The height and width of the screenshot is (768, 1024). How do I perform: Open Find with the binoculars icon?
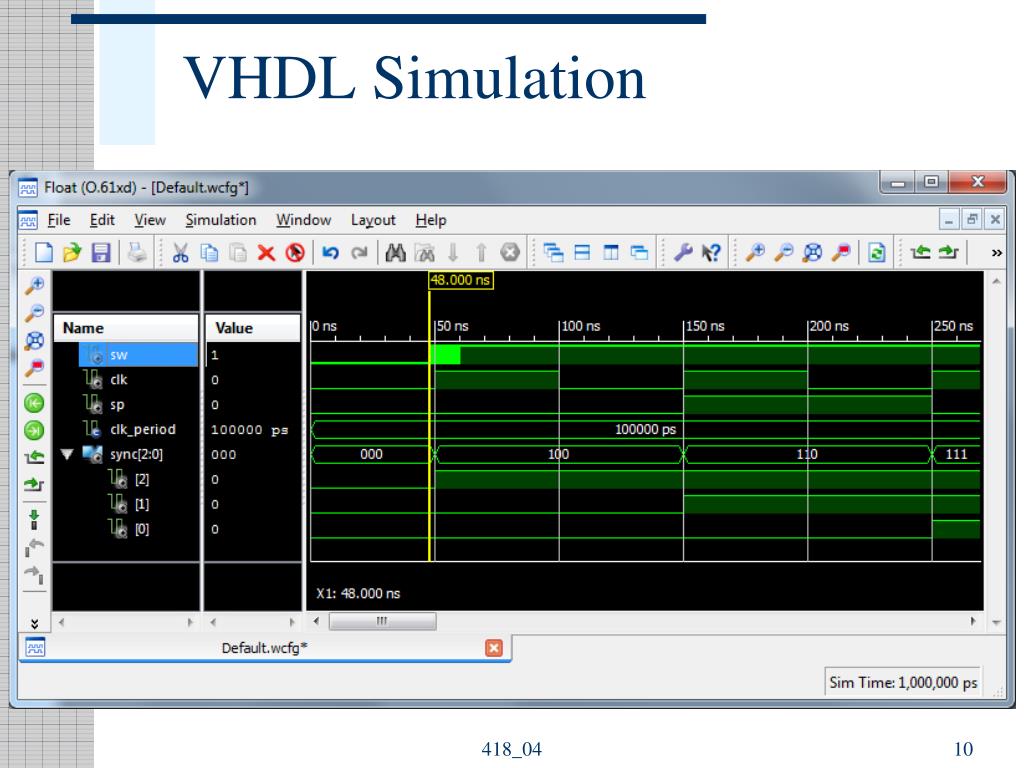coord(395,252)
